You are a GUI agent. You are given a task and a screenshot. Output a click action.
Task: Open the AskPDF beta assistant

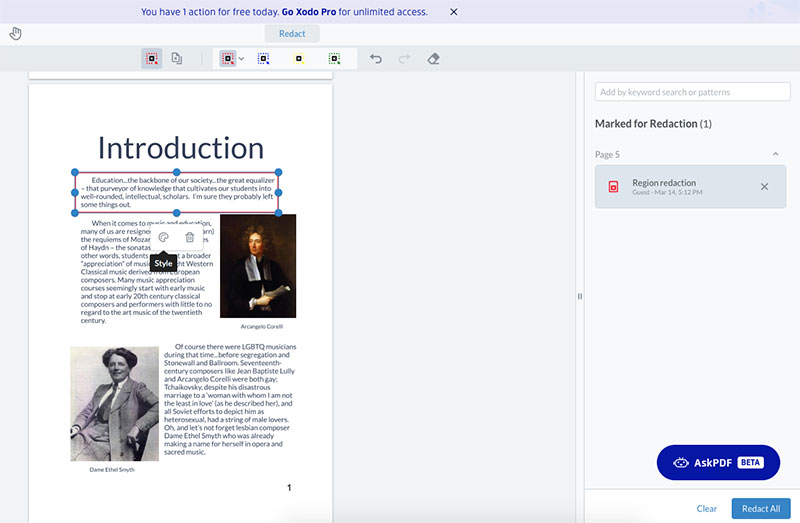pos(717,463)
